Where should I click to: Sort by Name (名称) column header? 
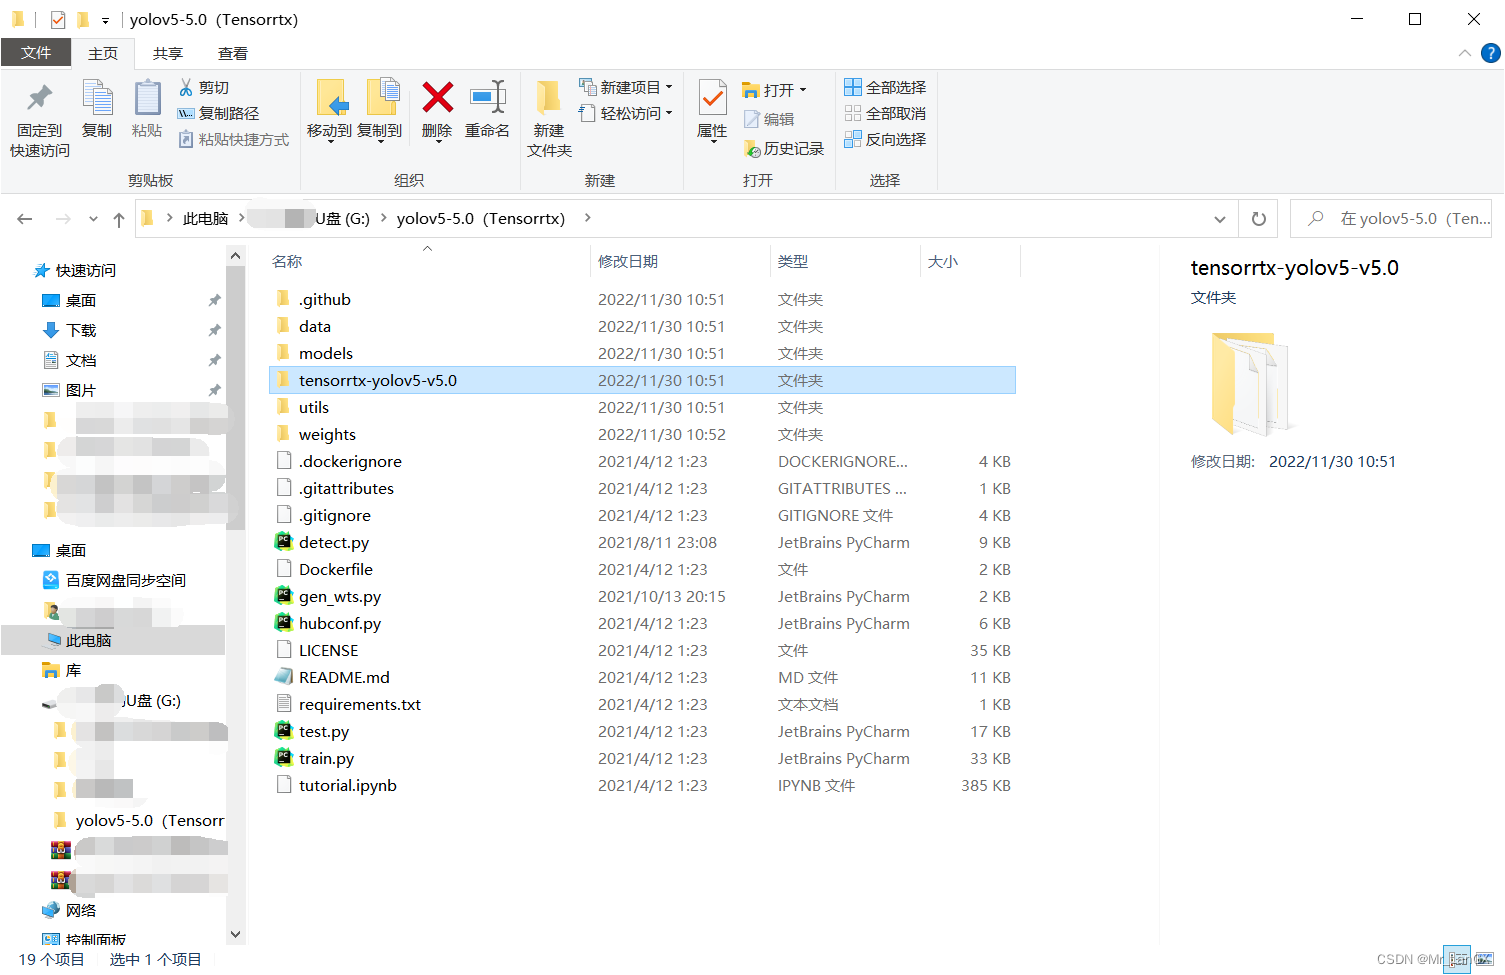click(x=287, y=262)
